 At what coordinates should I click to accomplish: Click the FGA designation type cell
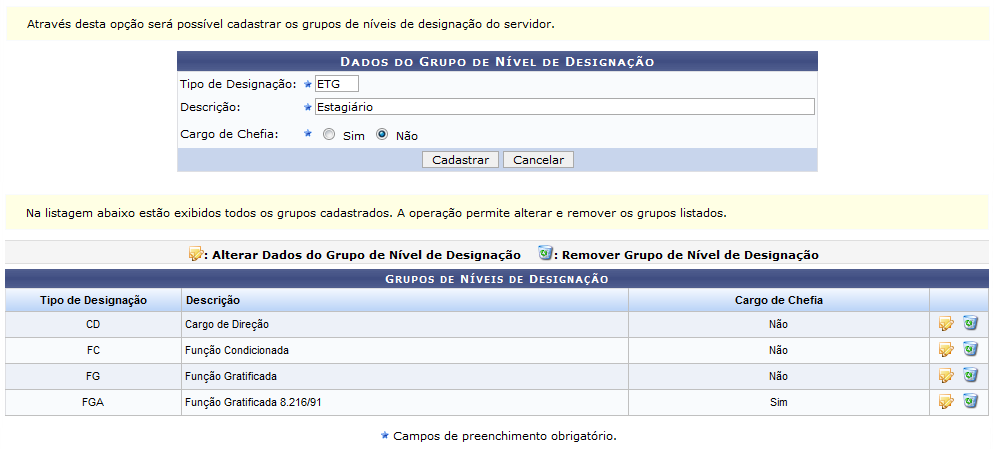94,402
